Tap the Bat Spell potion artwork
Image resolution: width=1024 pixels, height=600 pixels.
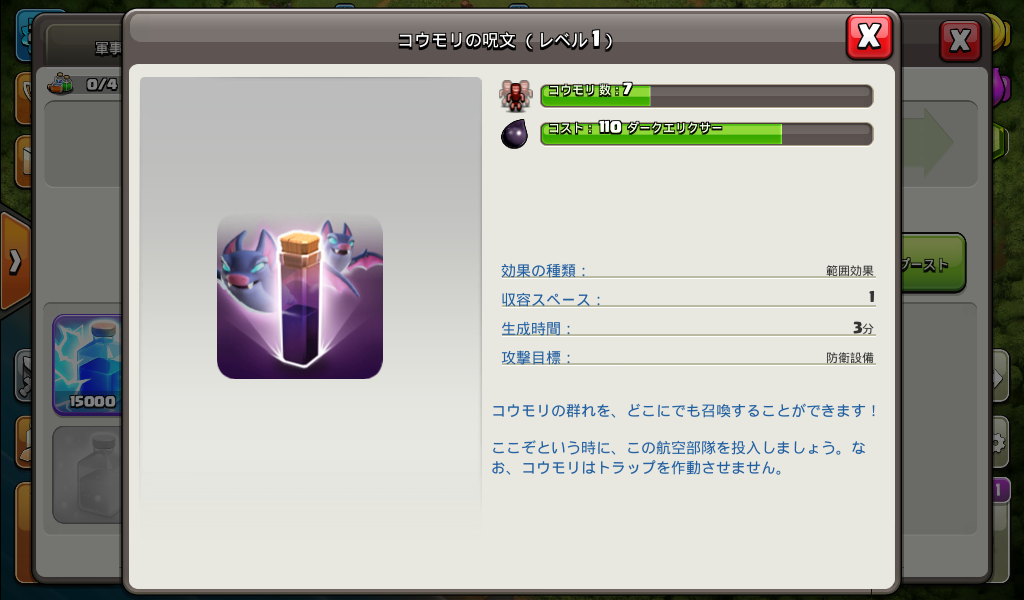point(300,297)
